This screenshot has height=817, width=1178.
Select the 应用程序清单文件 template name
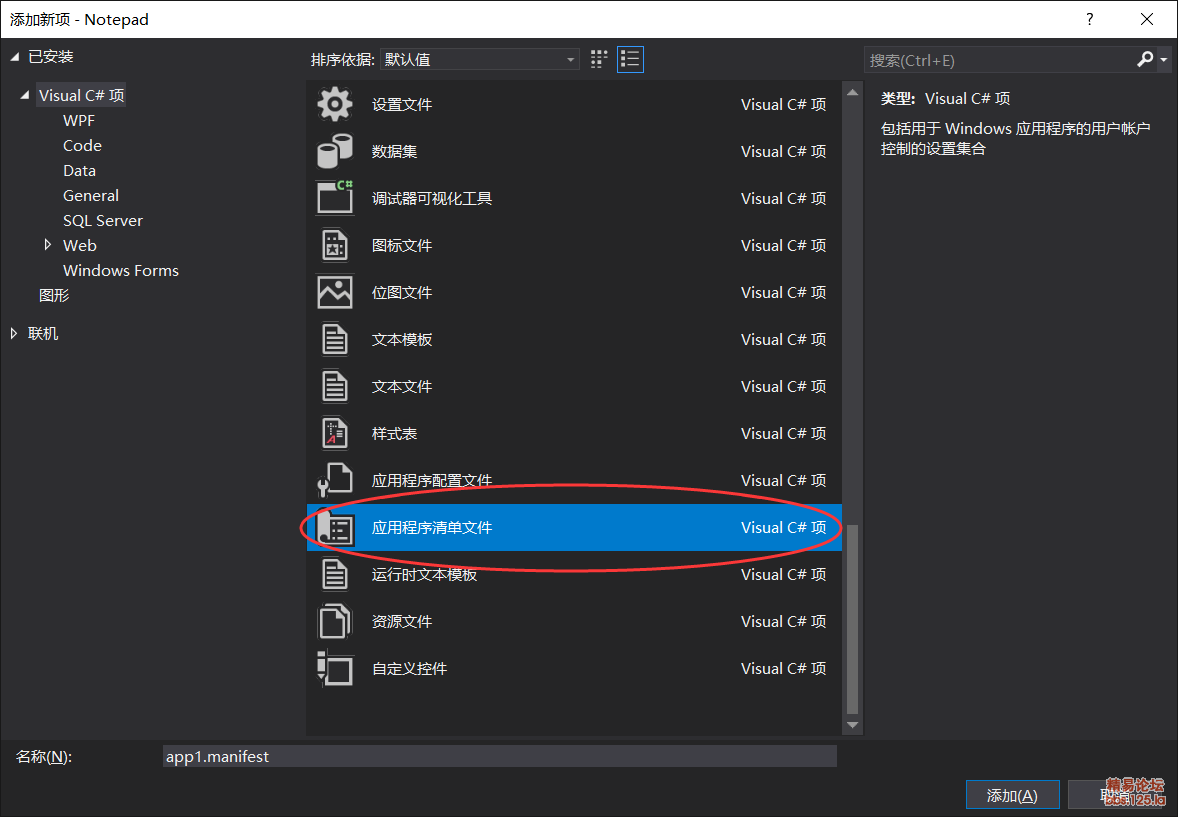tap(432, 527)
